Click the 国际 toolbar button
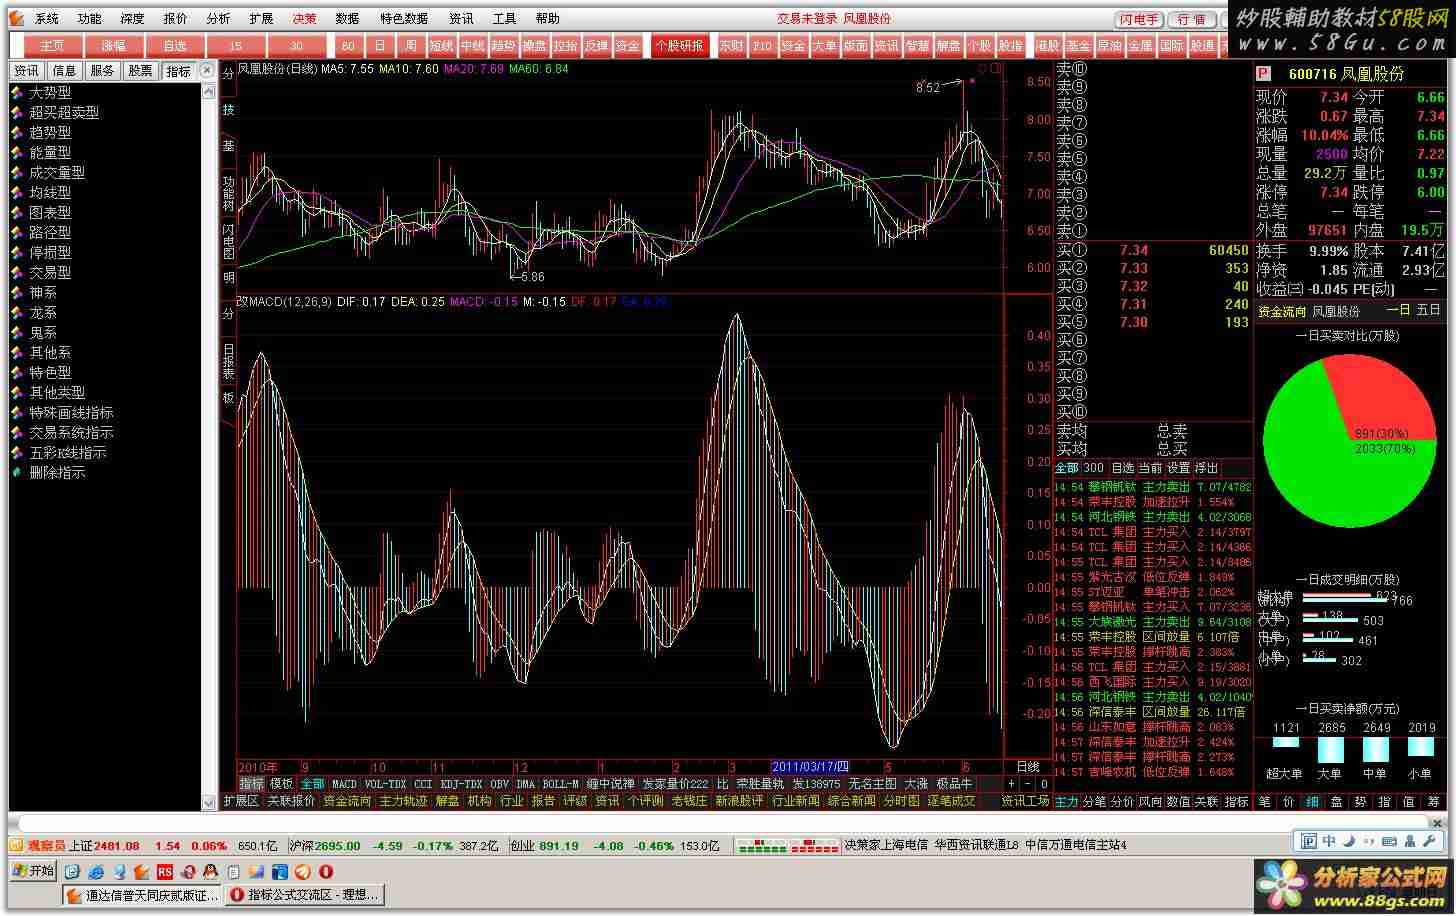1456x916 pixels. click(1171, 45)
